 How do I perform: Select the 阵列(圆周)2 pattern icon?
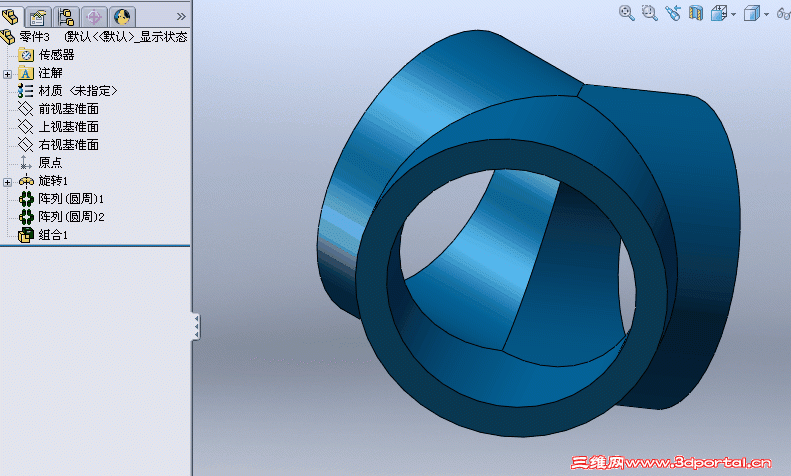26,217
